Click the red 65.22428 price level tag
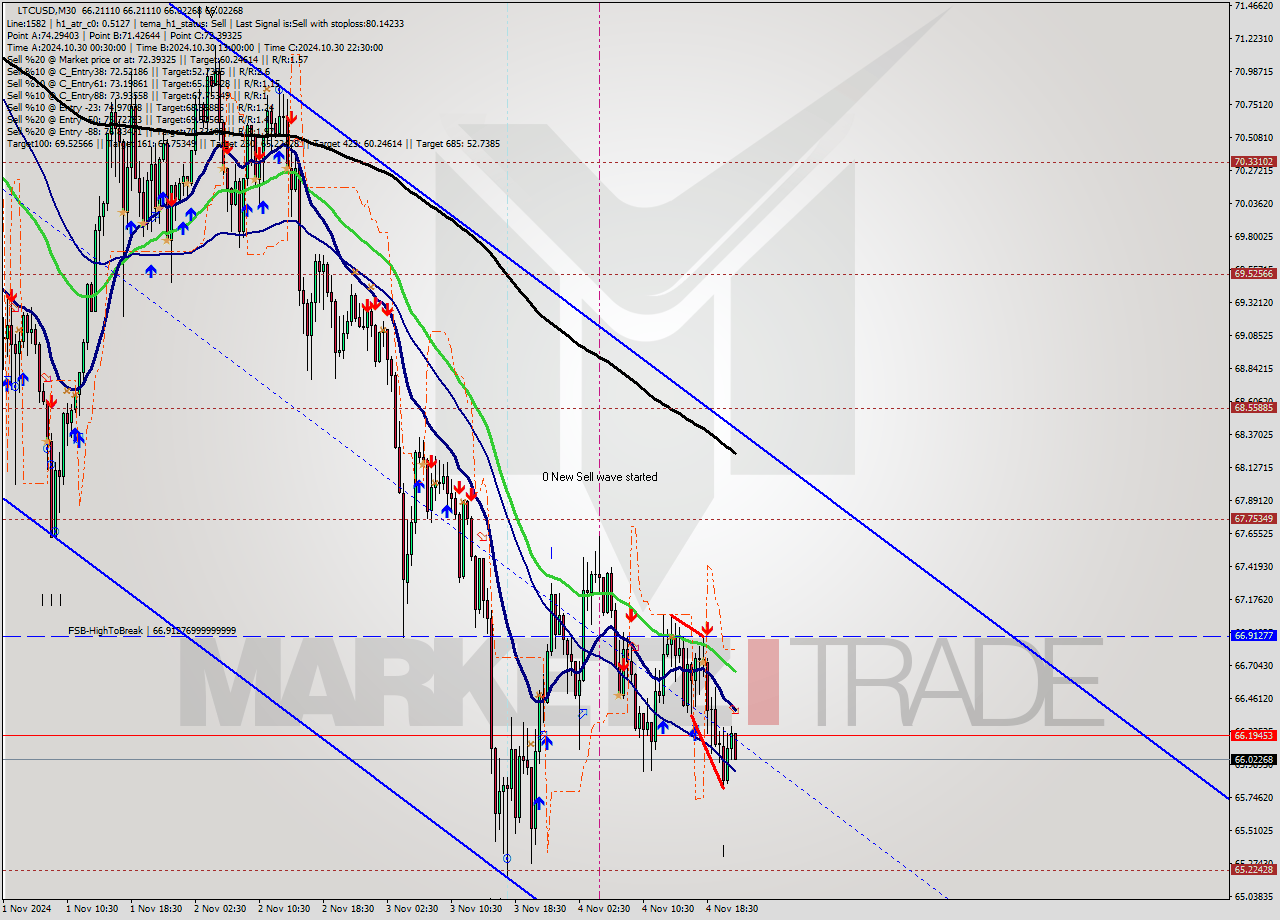Viewport: 1280px width, 920px height. (x=1253, y=869)
